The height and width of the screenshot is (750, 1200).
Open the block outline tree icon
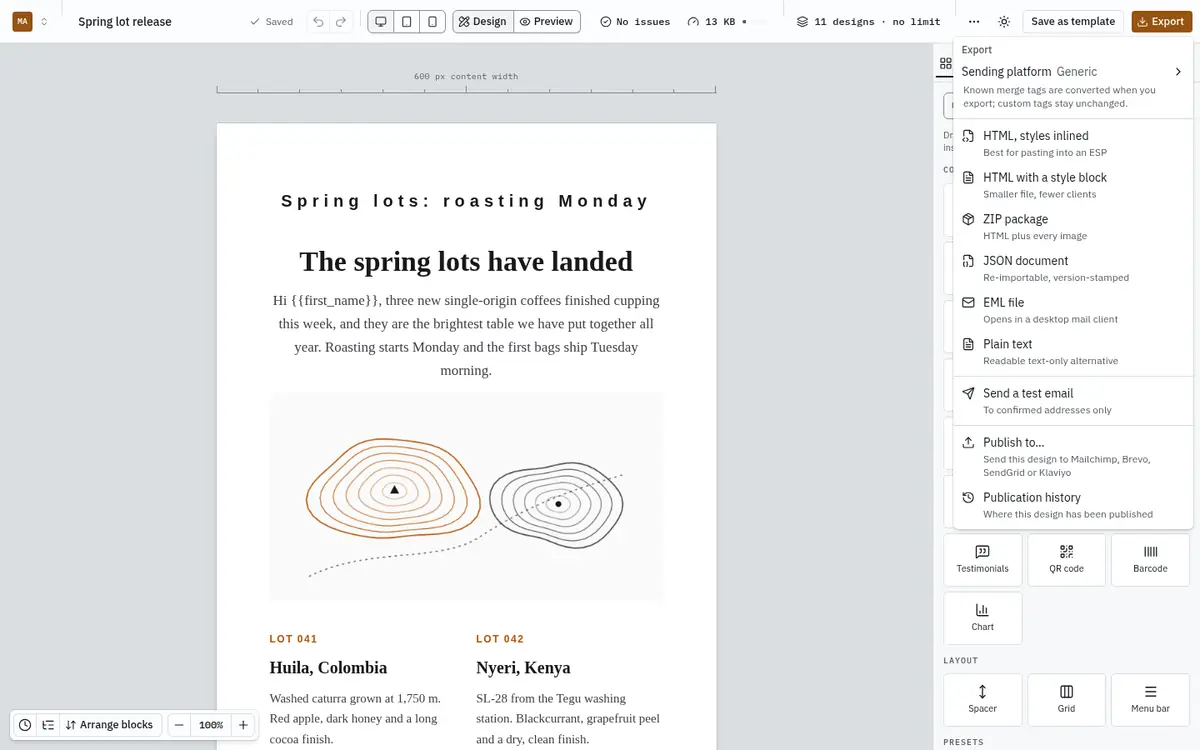coord(48,725)
